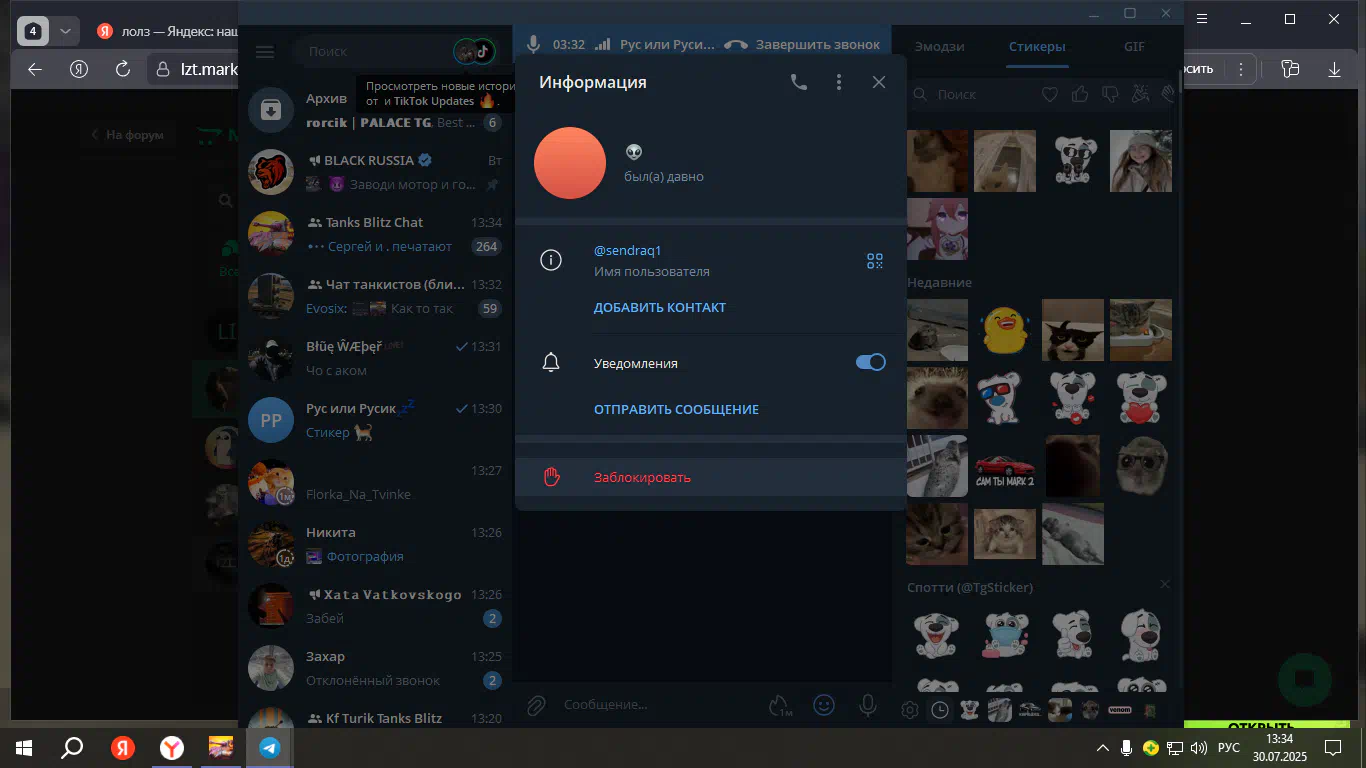This screenshot has width=1366, height=768.
Task: Open Чат танкистов group chat
Action: point(375,296)
